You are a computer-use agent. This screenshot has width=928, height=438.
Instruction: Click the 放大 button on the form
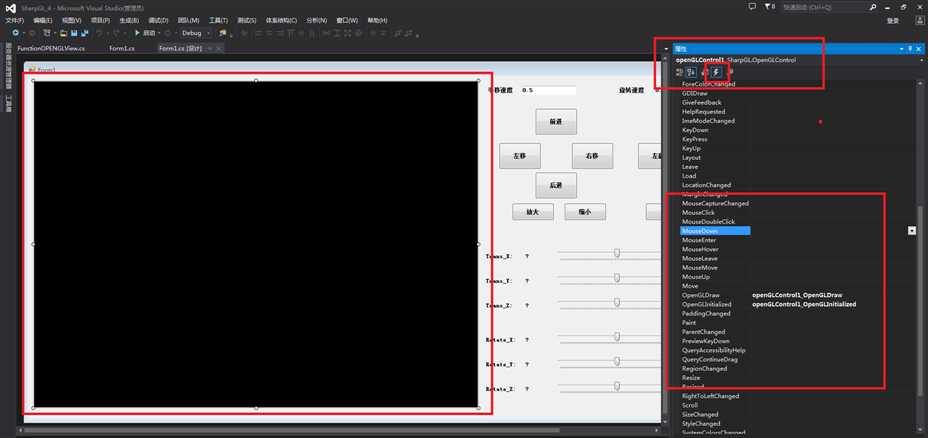click(533, 212)
